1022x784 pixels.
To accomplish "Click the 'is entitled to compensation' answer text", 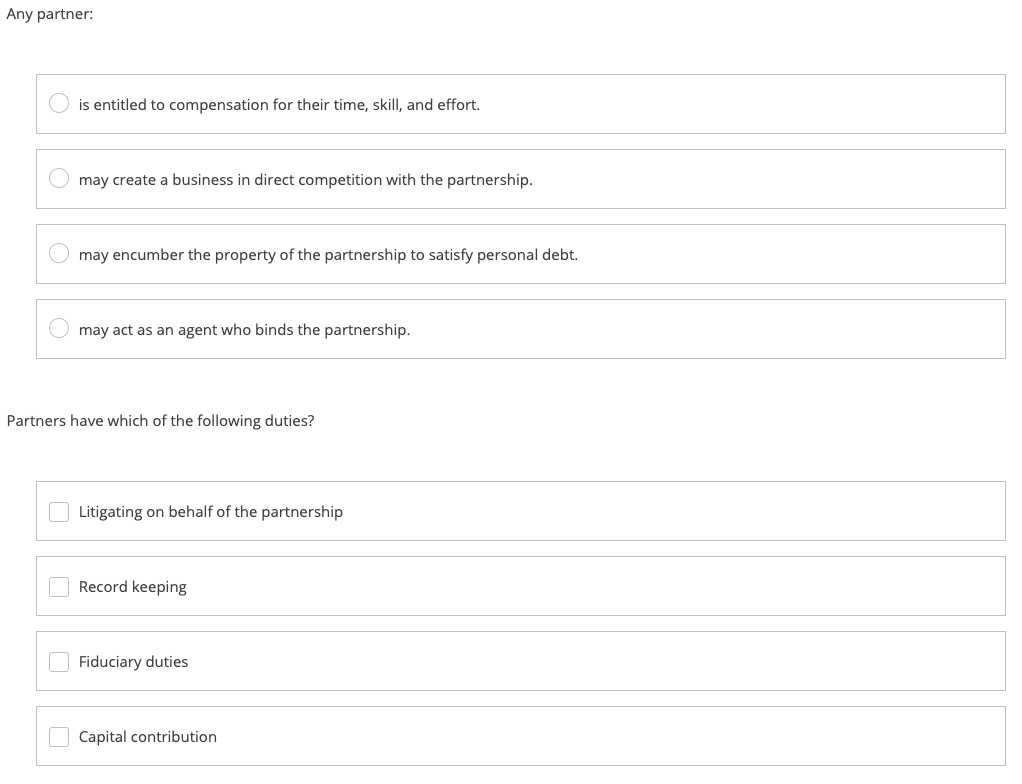I will coord(279,104).
